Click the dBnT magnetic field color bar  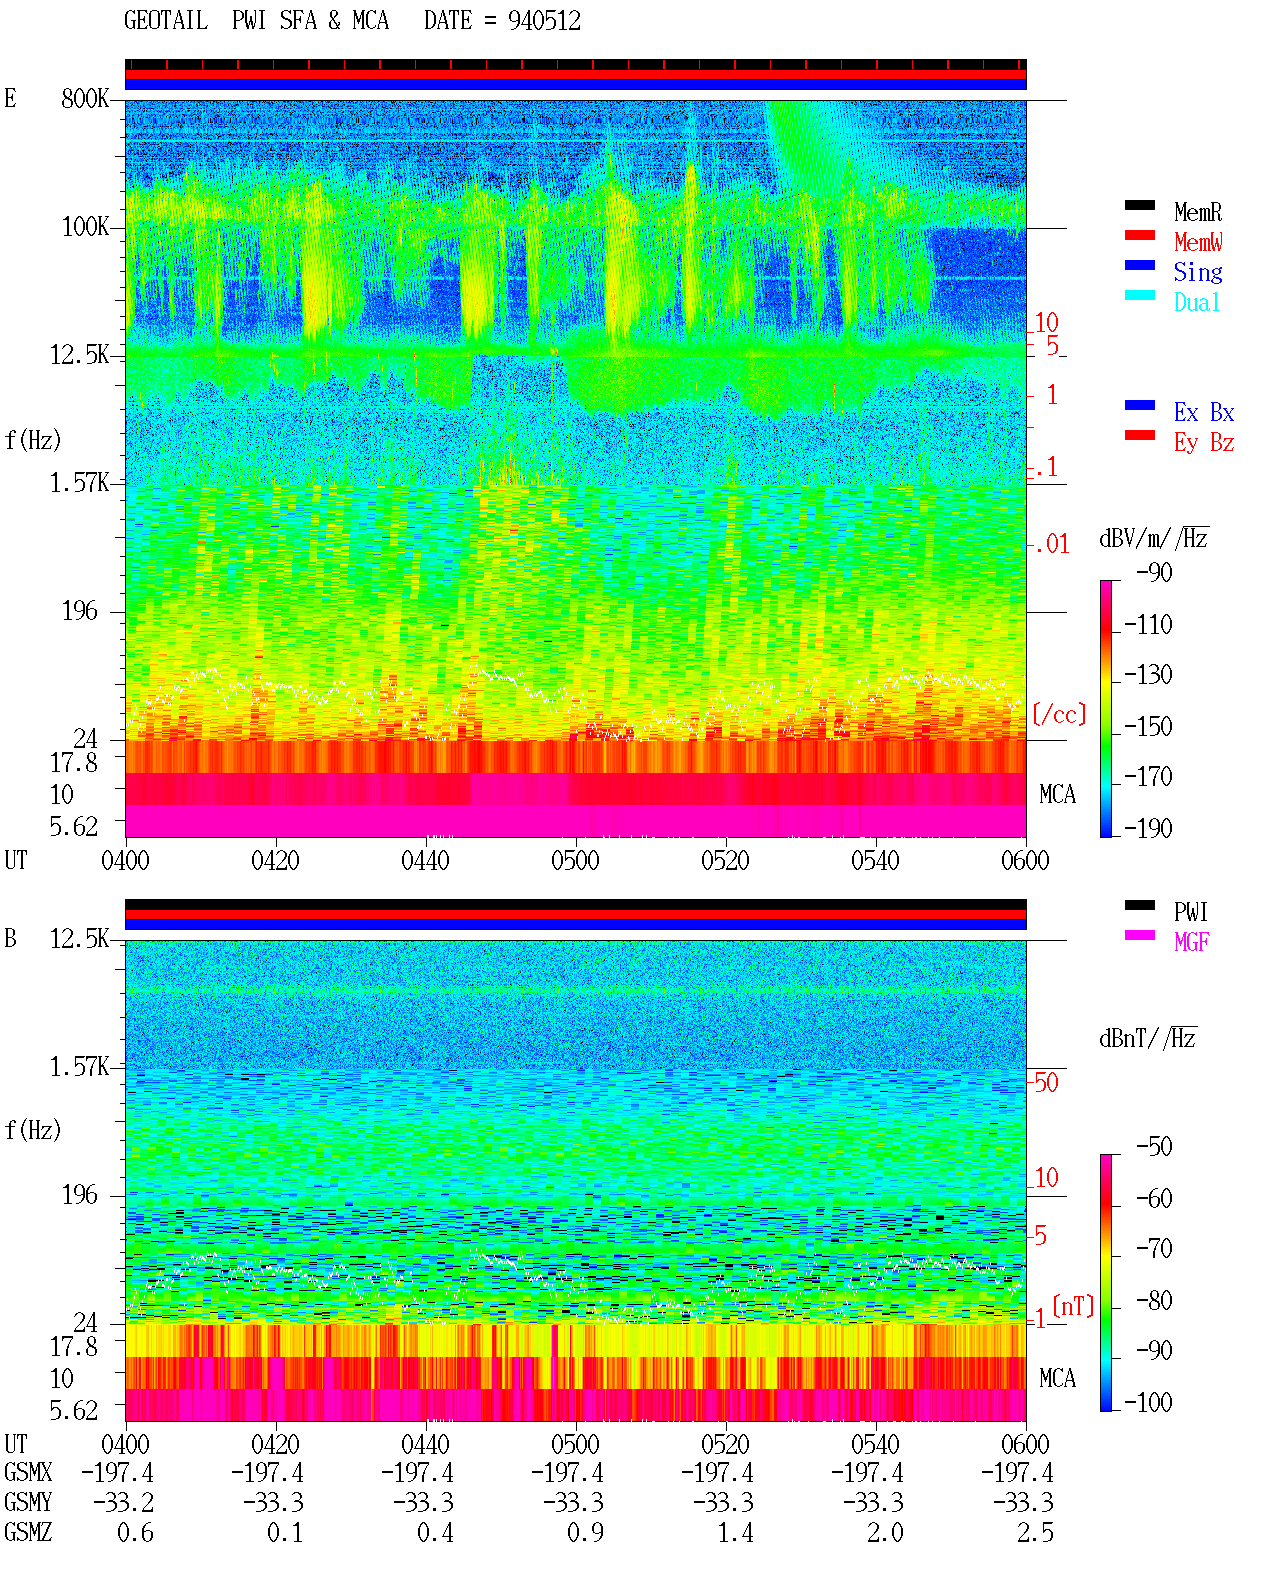(x=1106, y=1283)
